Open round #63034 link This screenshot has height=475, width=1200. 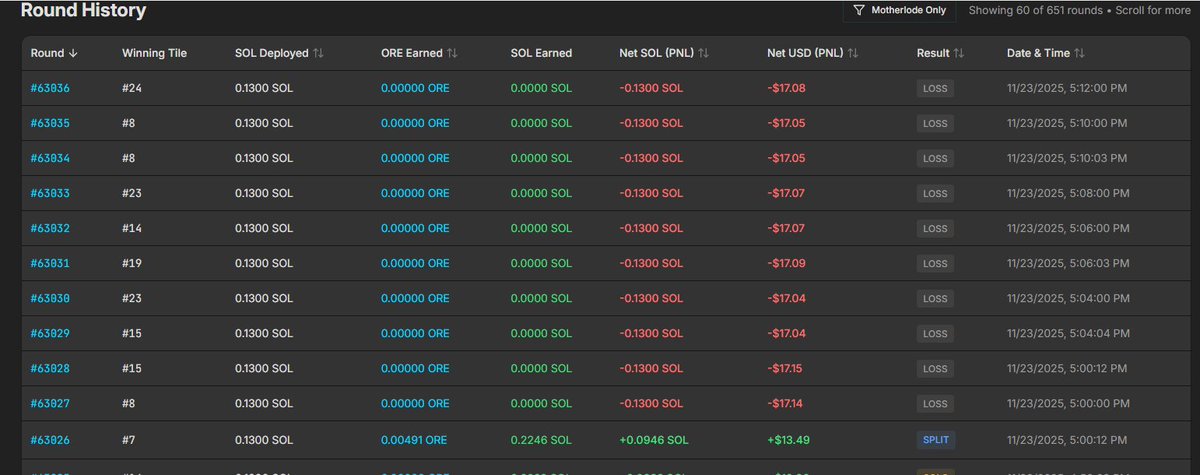[50, 158]
